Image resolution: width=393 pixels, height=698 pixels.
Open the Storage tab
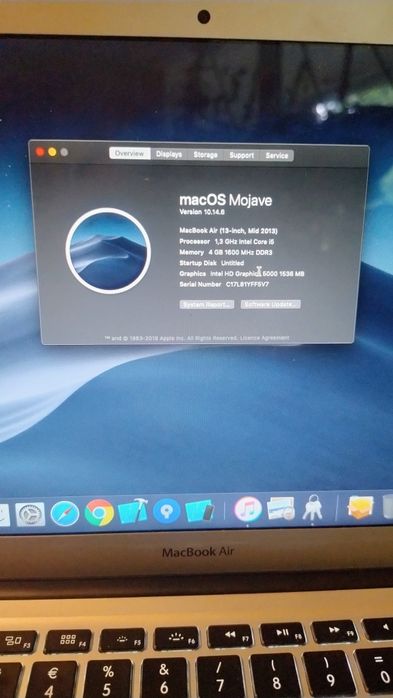tap(205, 155)
